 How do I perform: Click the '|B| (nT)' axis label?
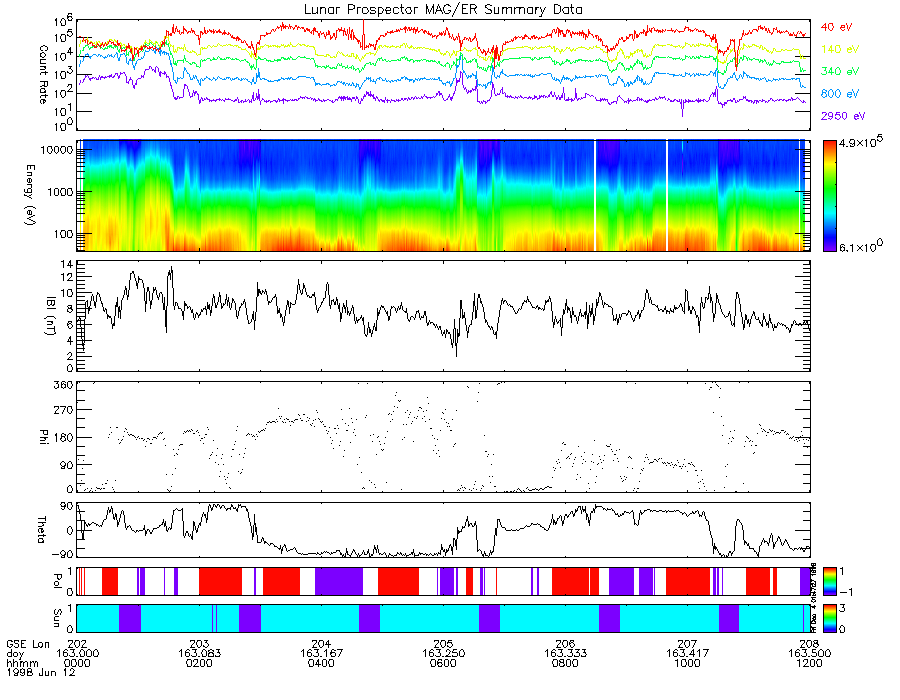click(x=51, y=316)
